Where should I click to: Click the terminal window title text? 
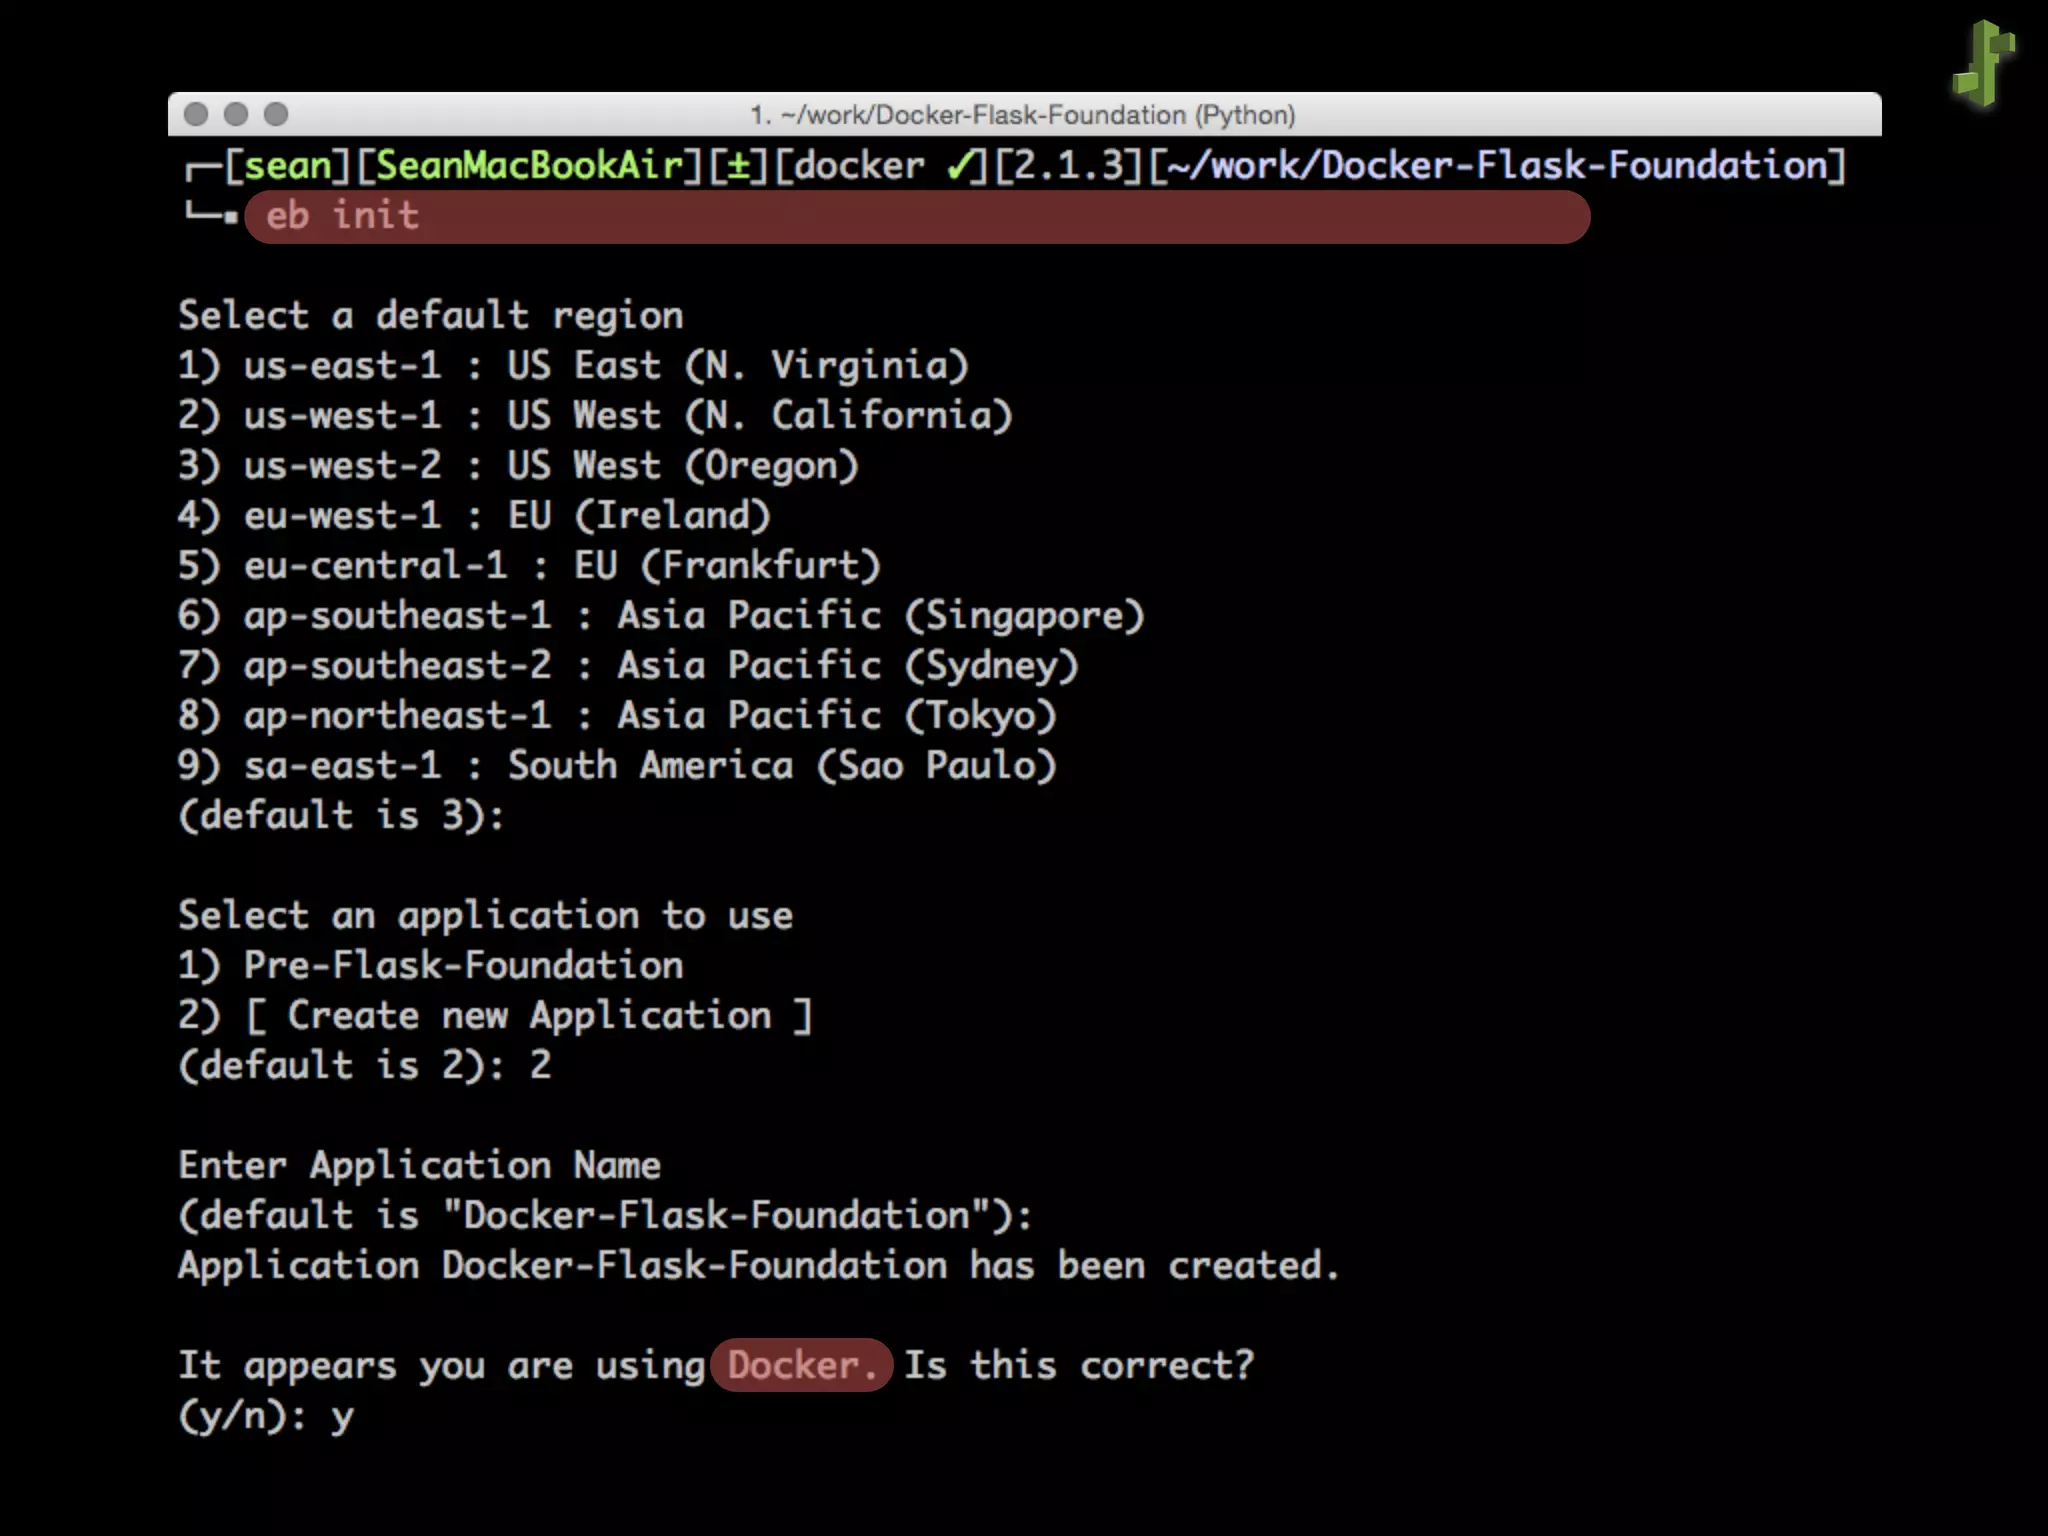click(1022, 115)
